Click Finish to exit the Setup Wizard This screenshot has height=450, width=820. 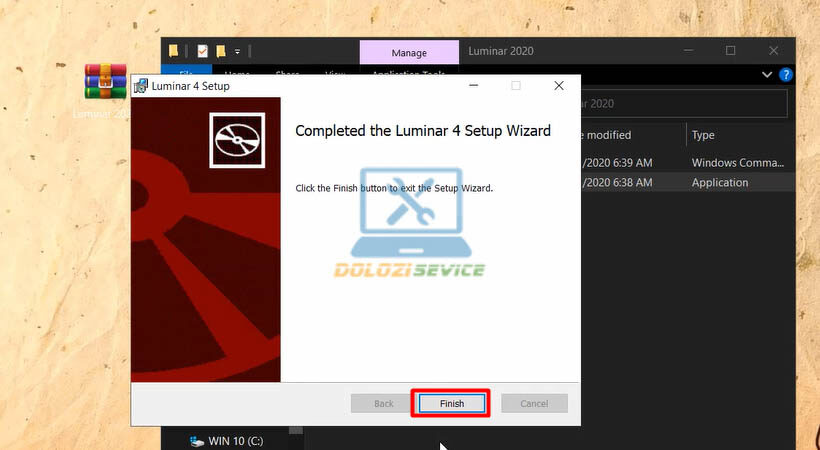click(x=451, y=403)
